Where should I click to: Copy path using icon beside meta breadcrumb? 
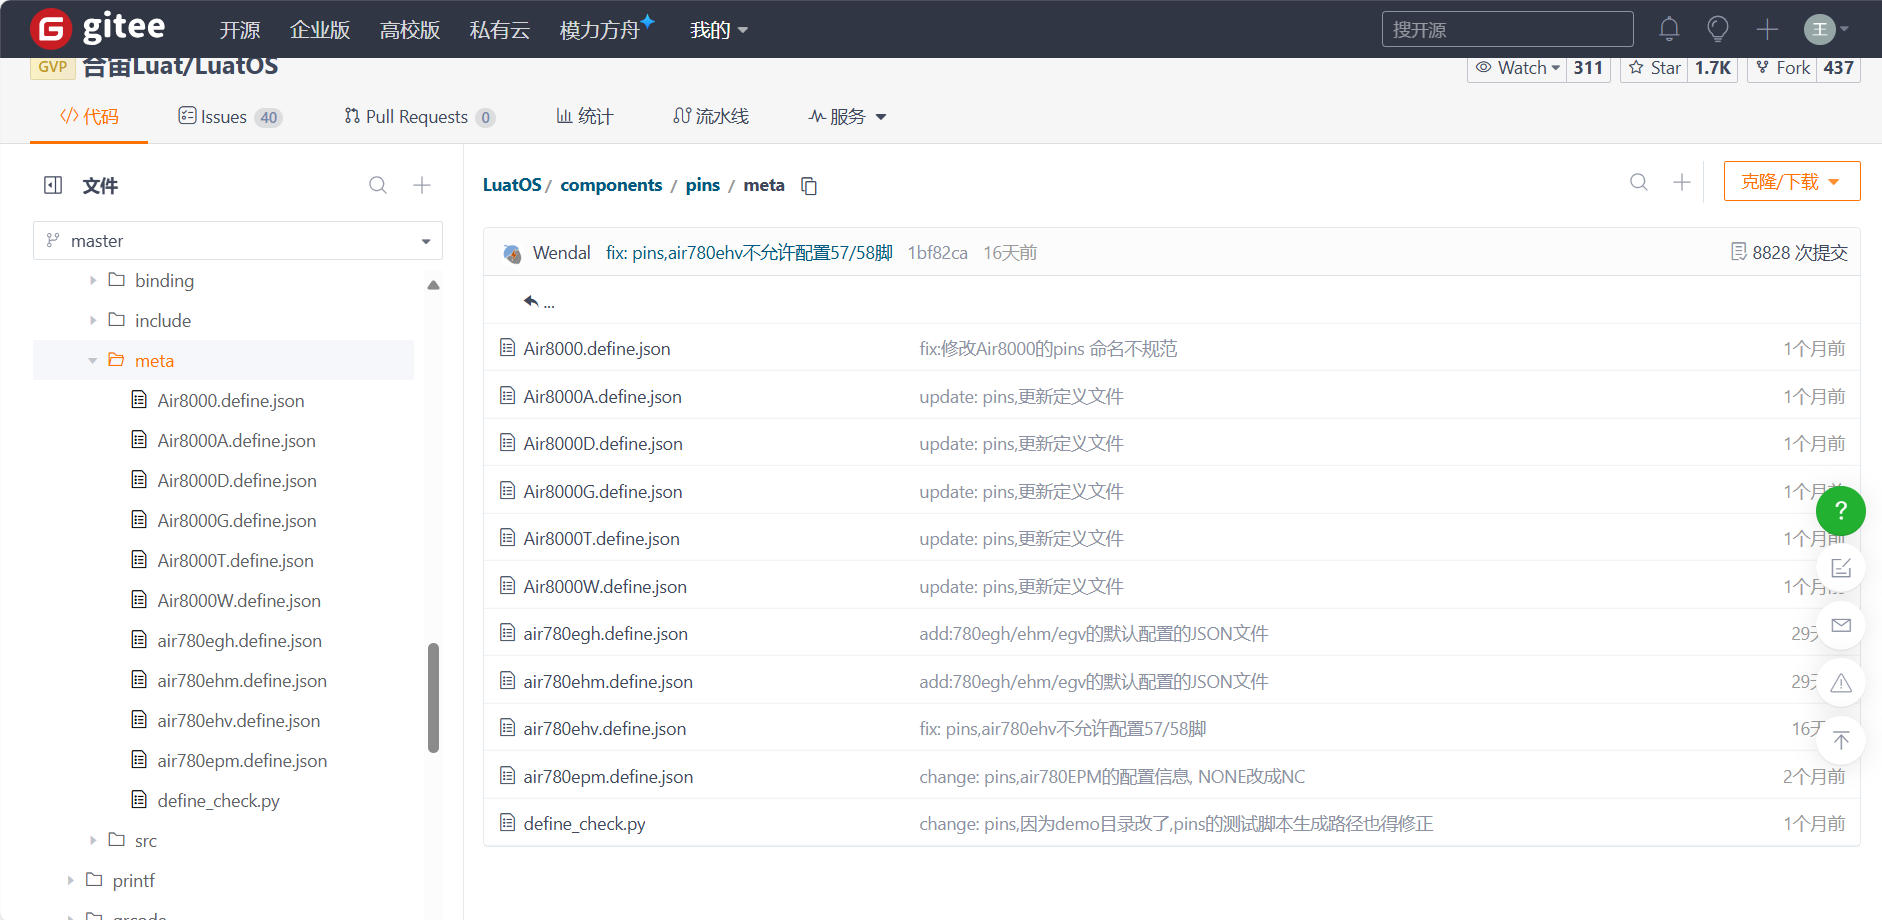coord(809,186)
